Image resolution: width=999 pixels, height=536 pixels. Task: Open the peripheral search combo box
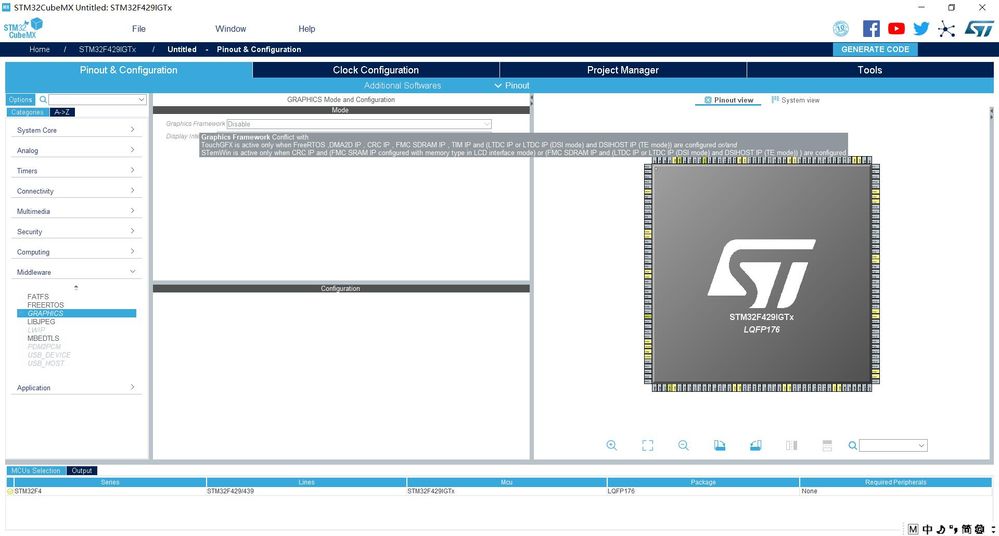coord(97,99)
